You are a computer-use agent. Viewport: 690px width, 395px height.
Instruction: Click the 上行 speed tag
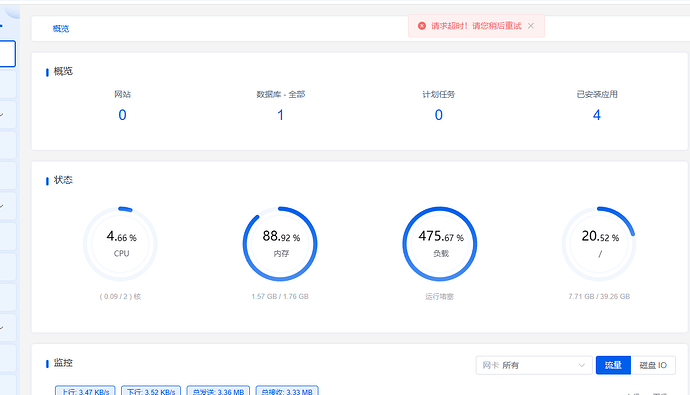tap(85, 391)
